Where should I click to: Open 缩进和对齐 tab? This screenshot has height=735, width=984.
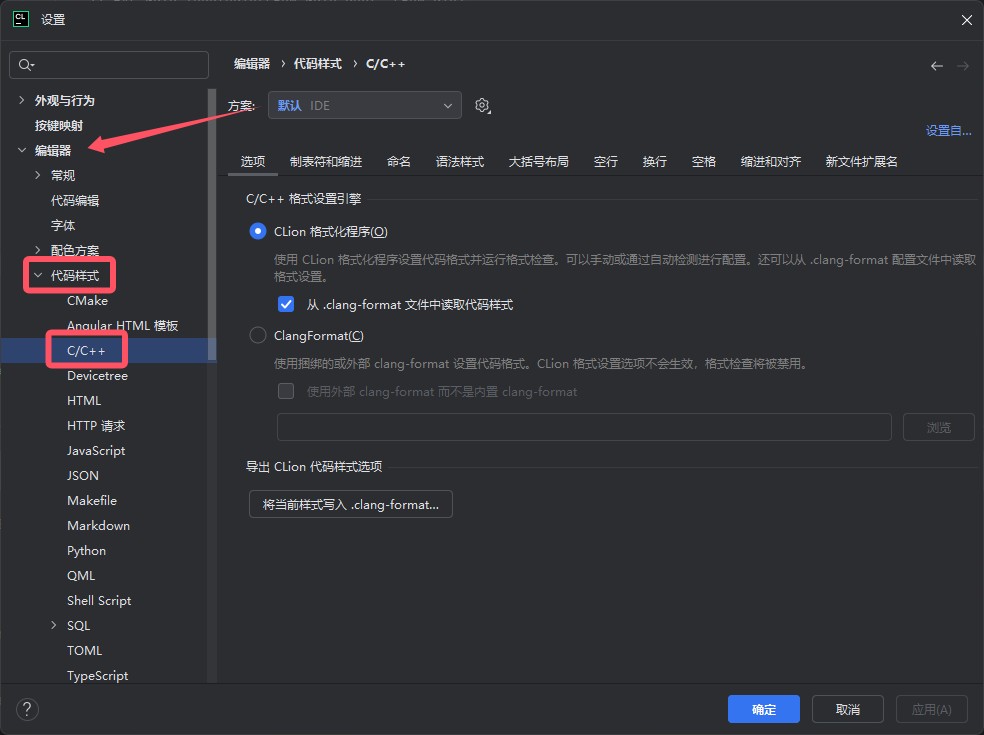(x=771, y=162)
